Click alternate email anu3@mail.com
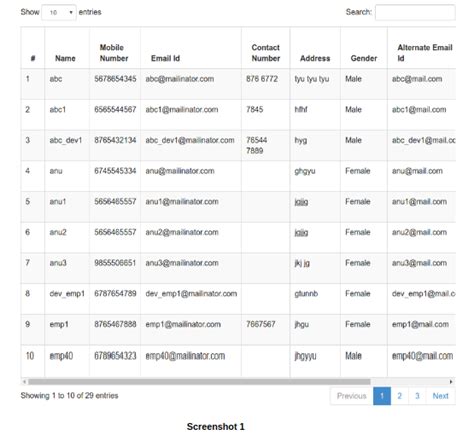Image resolution: width=474 pixels, height=435 pixels. pos(419,263)
